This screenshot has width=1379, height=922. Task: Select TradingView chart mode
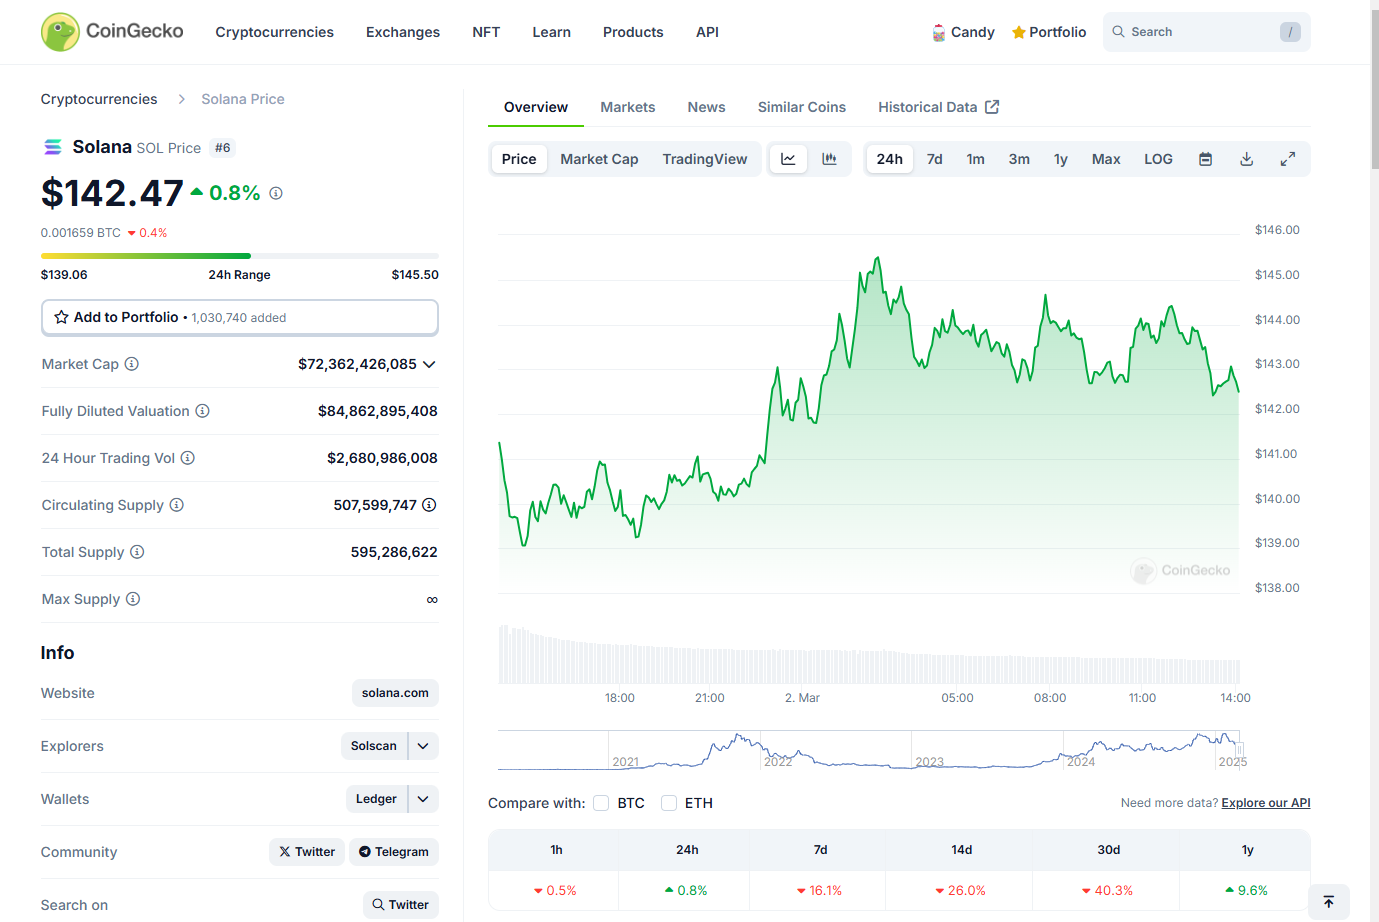tap(705, 159)
